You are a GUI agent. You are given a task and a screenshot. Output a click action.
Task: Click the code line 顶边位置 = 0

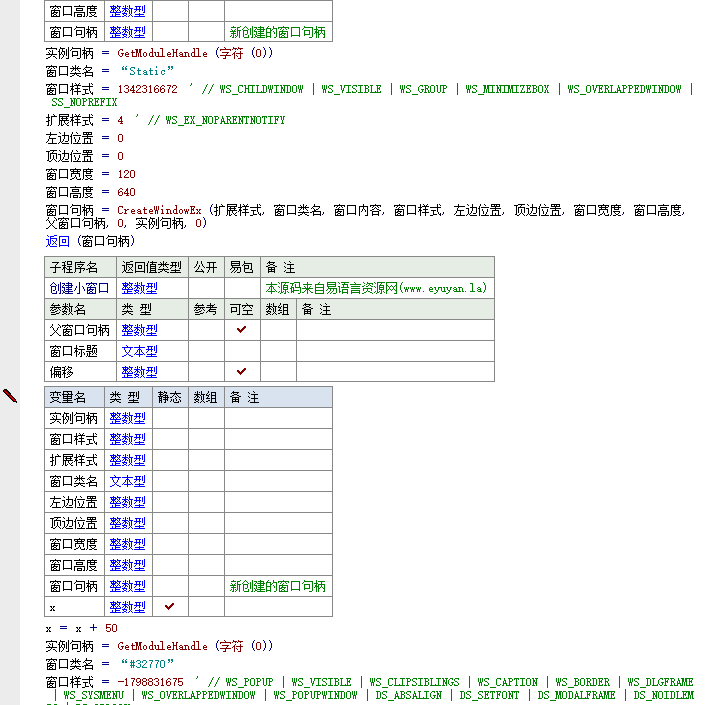point(84,156)
